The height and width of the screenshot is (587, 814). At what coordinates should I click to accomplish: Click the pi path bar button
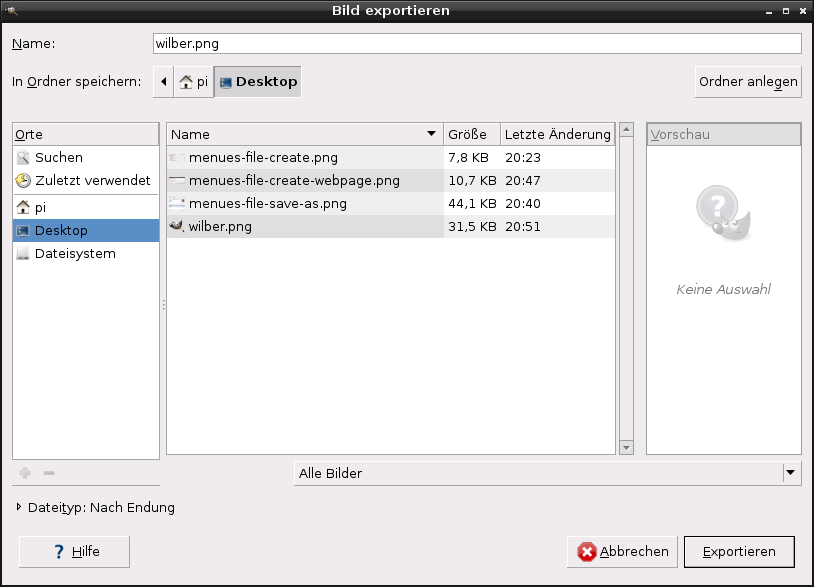click(x=194, y=82)
